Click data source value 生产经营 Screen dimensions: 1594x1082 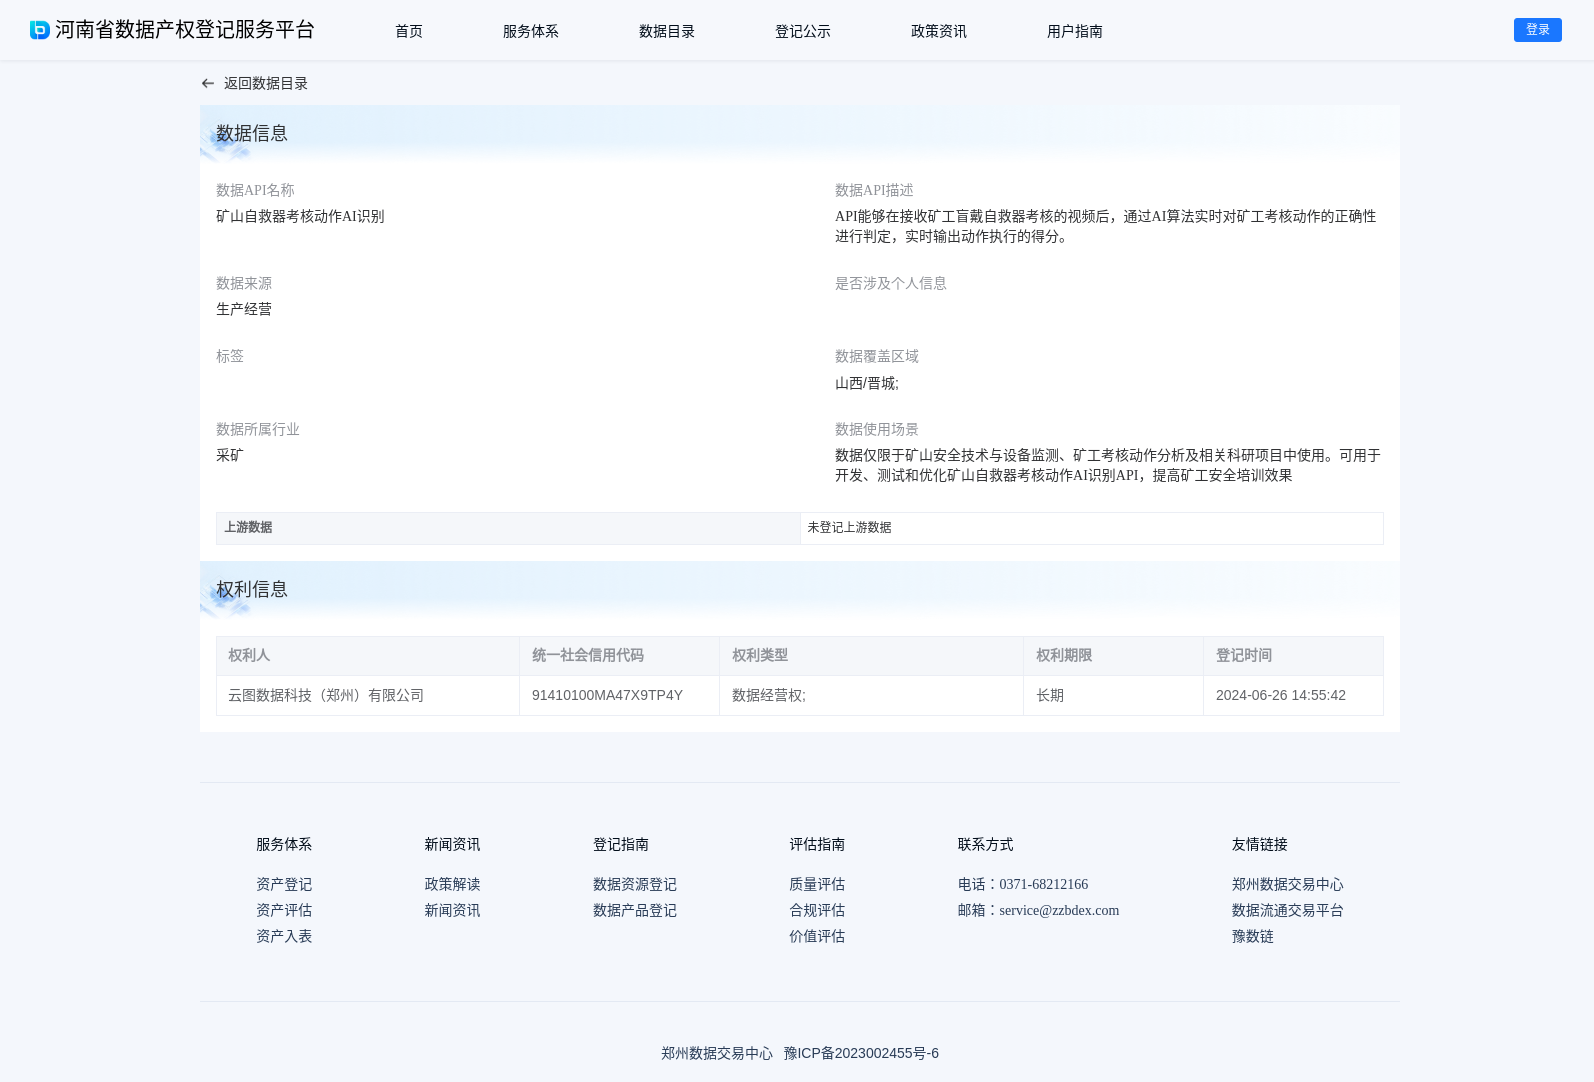tap(244, 309)
